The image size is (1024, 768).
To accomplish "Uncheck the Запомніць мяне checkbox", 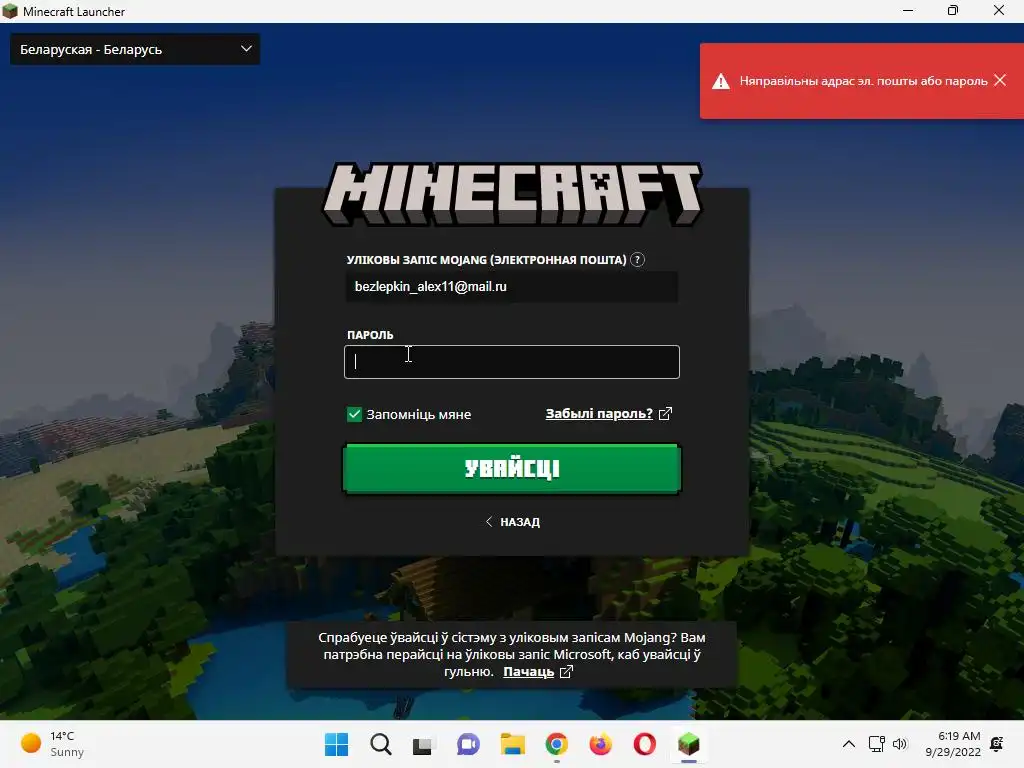I will (354, 414).
